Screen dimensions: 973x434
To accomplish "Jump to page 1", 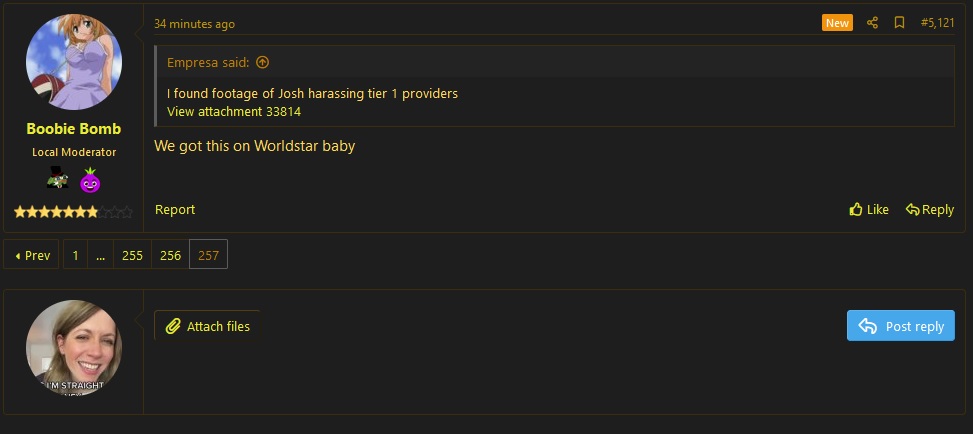I will pos(75,255).
